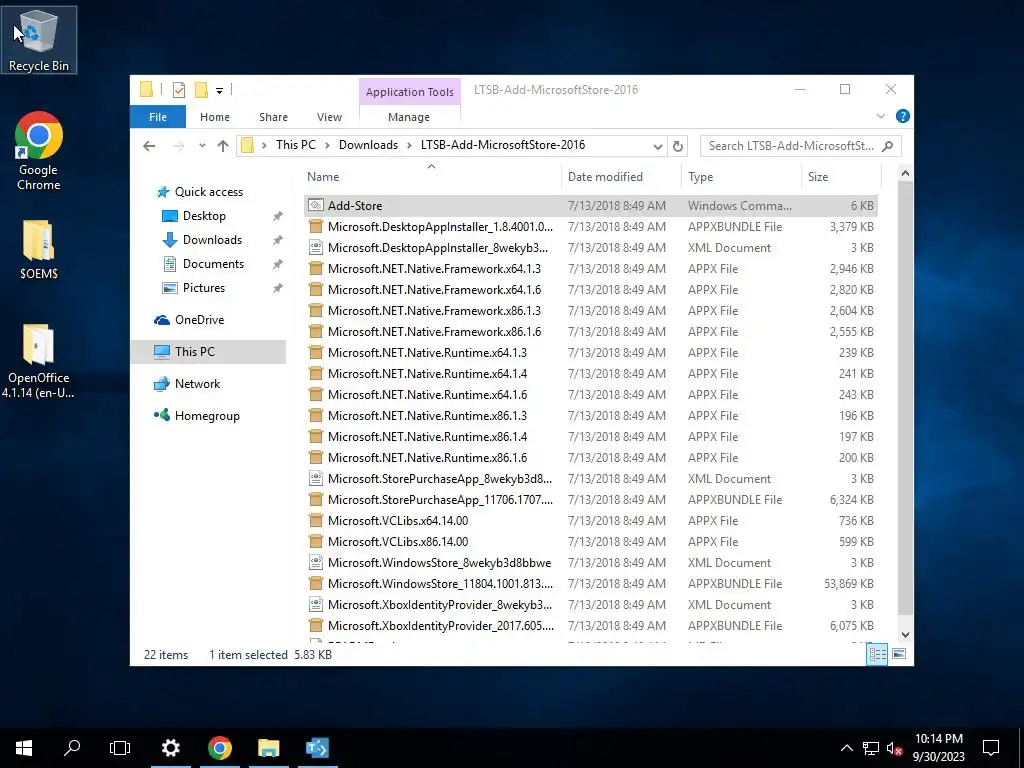Open the address bar history dropdown

658,146
